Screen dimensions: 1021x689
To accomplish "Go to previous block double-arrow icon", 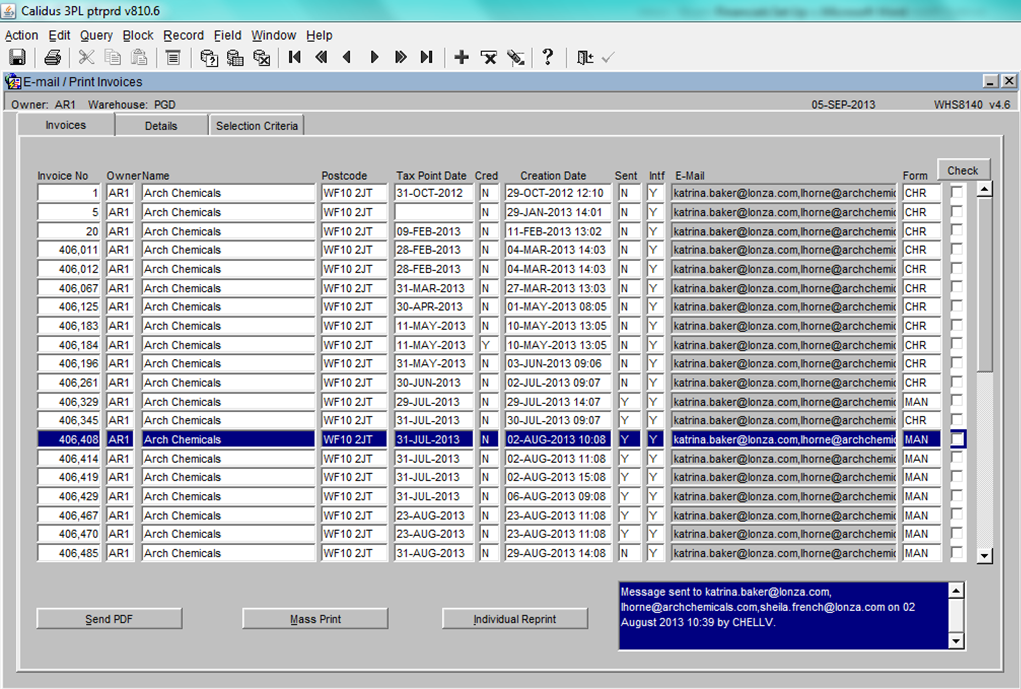I will pos(321,57).
